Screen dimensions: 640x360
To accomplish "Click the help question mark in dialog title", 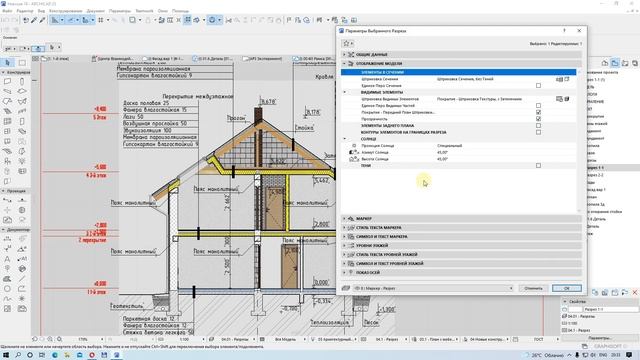I will point(564,31).
